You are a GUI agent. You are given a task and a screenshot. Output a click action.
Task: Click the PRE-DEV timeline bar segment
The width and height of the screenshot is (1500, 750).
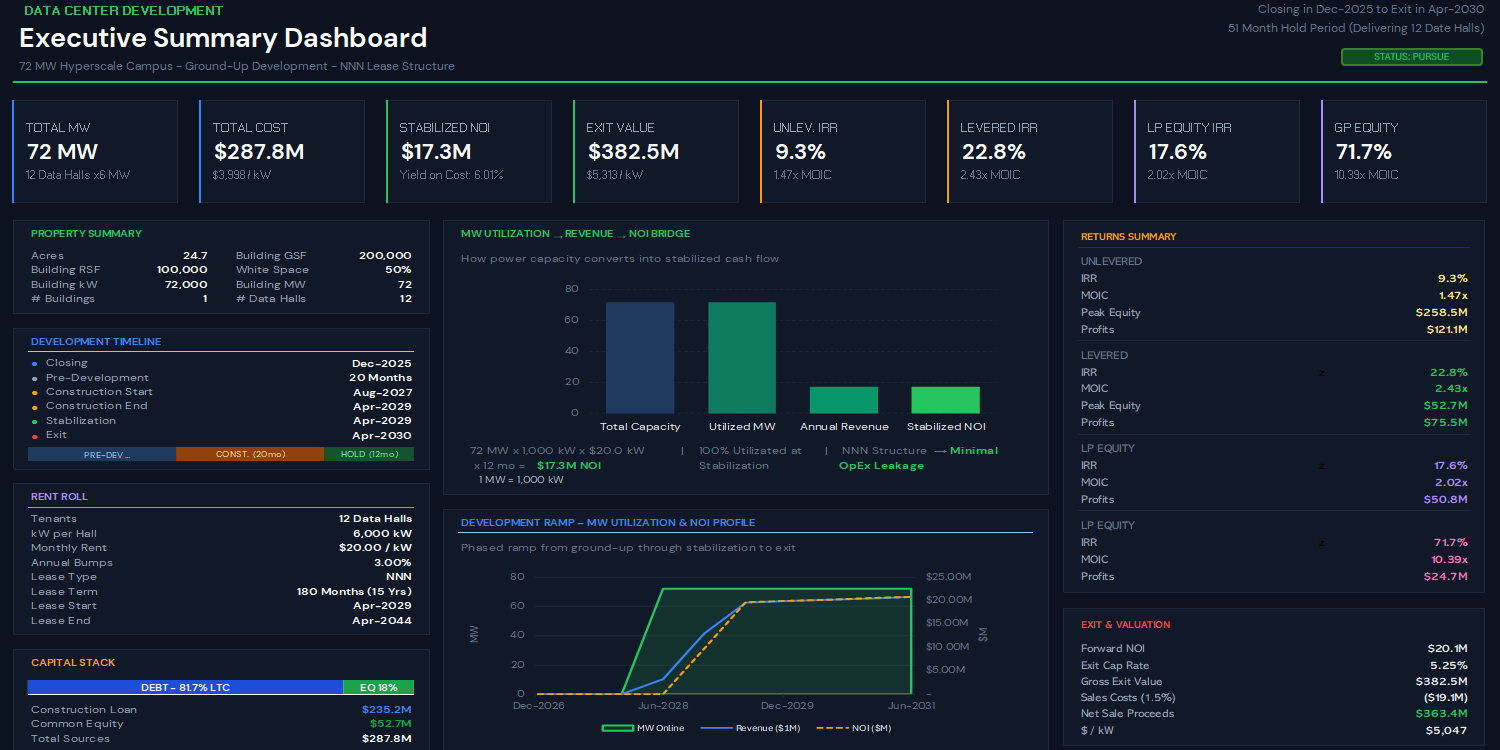click(102, 454)
